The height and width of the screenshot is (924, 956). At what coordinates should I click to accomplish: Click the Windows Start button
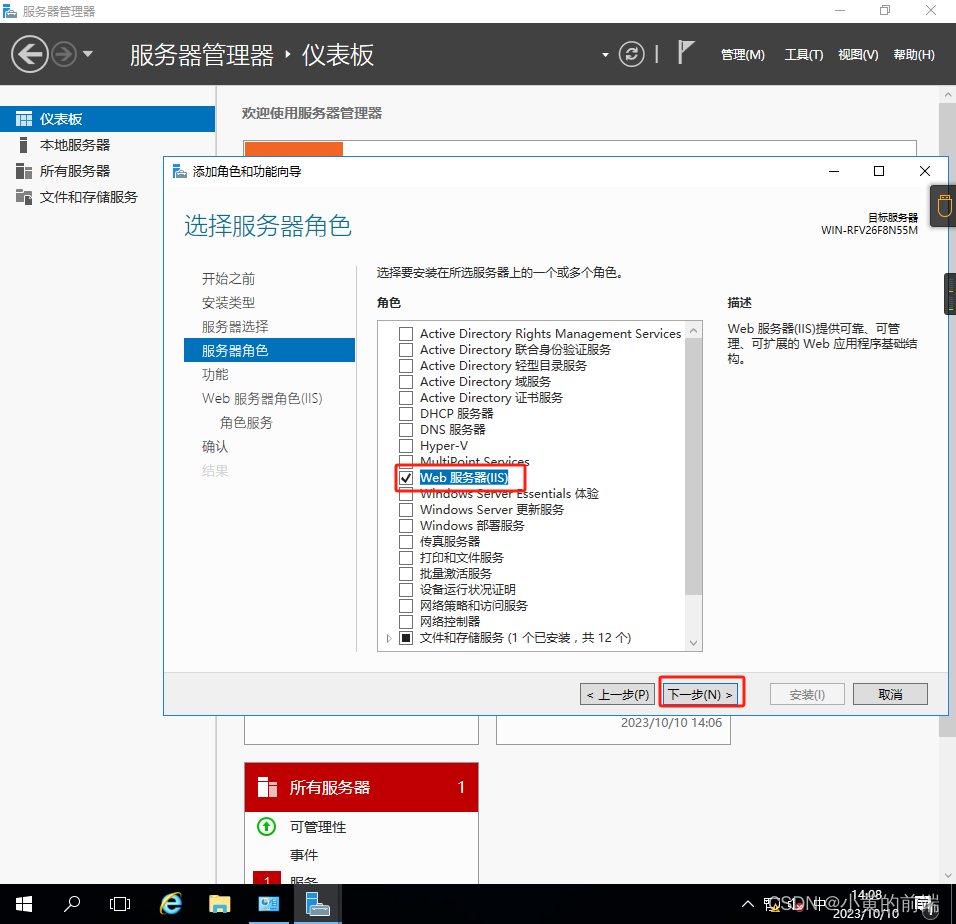(23, 903)
